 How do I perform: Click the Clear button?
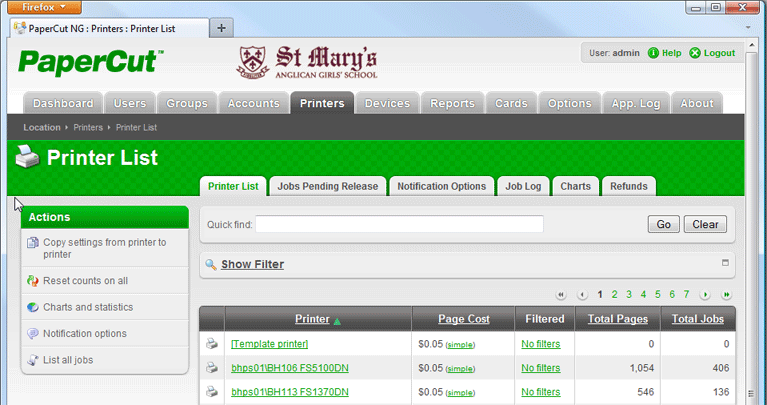pyautogui.click(x=705, y=225)
